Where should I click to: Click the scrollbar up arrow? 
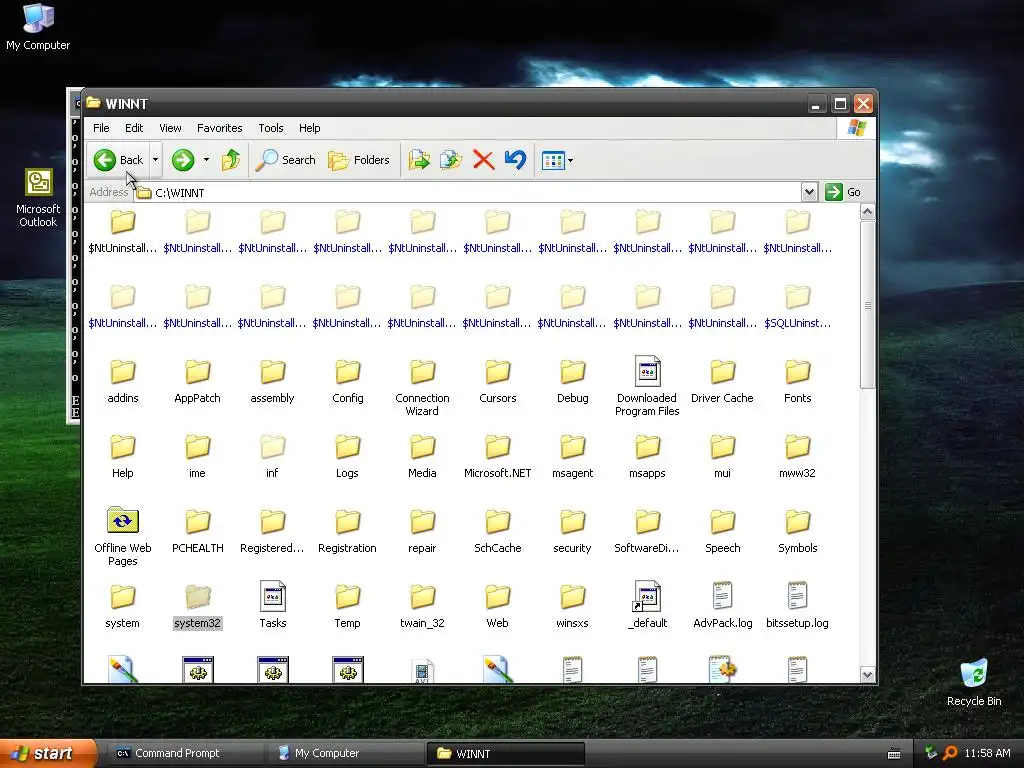pos(867,212)
